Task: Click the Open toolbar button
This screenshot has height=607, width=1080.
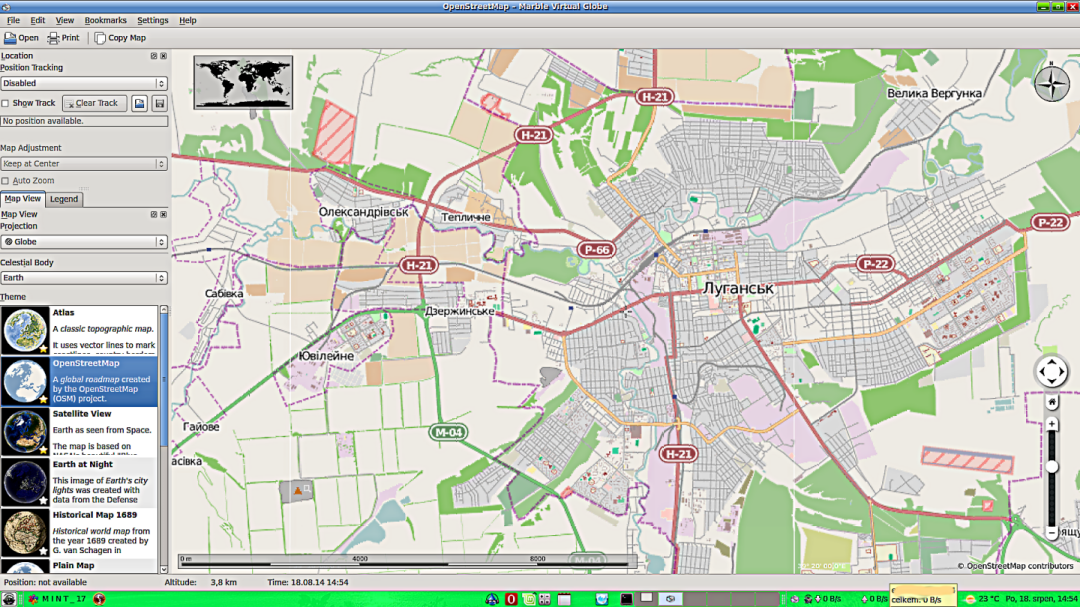Action: point(21,38)
